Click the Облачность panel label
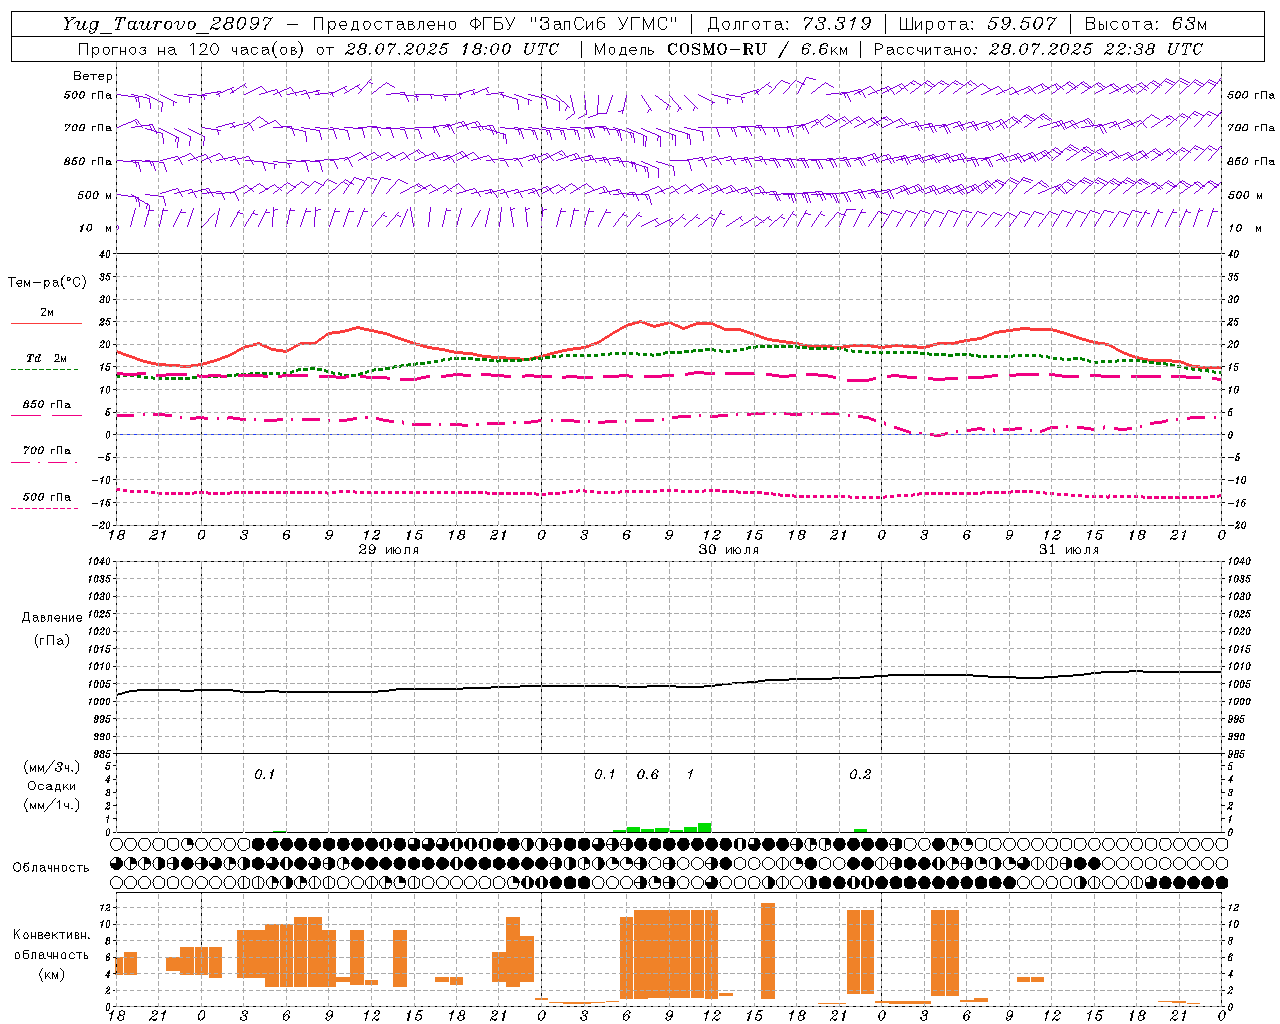 [51, 868]
